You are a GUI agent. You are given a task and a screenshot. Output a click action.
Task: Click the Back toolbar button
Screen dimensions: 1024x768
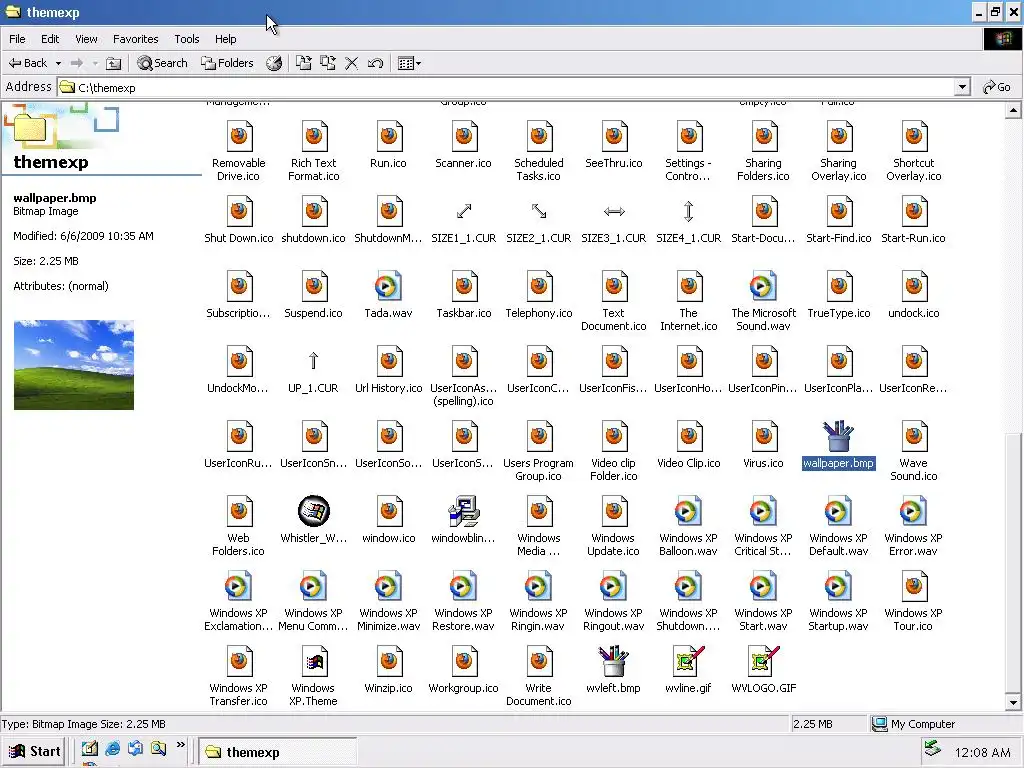tap(27, 63)
